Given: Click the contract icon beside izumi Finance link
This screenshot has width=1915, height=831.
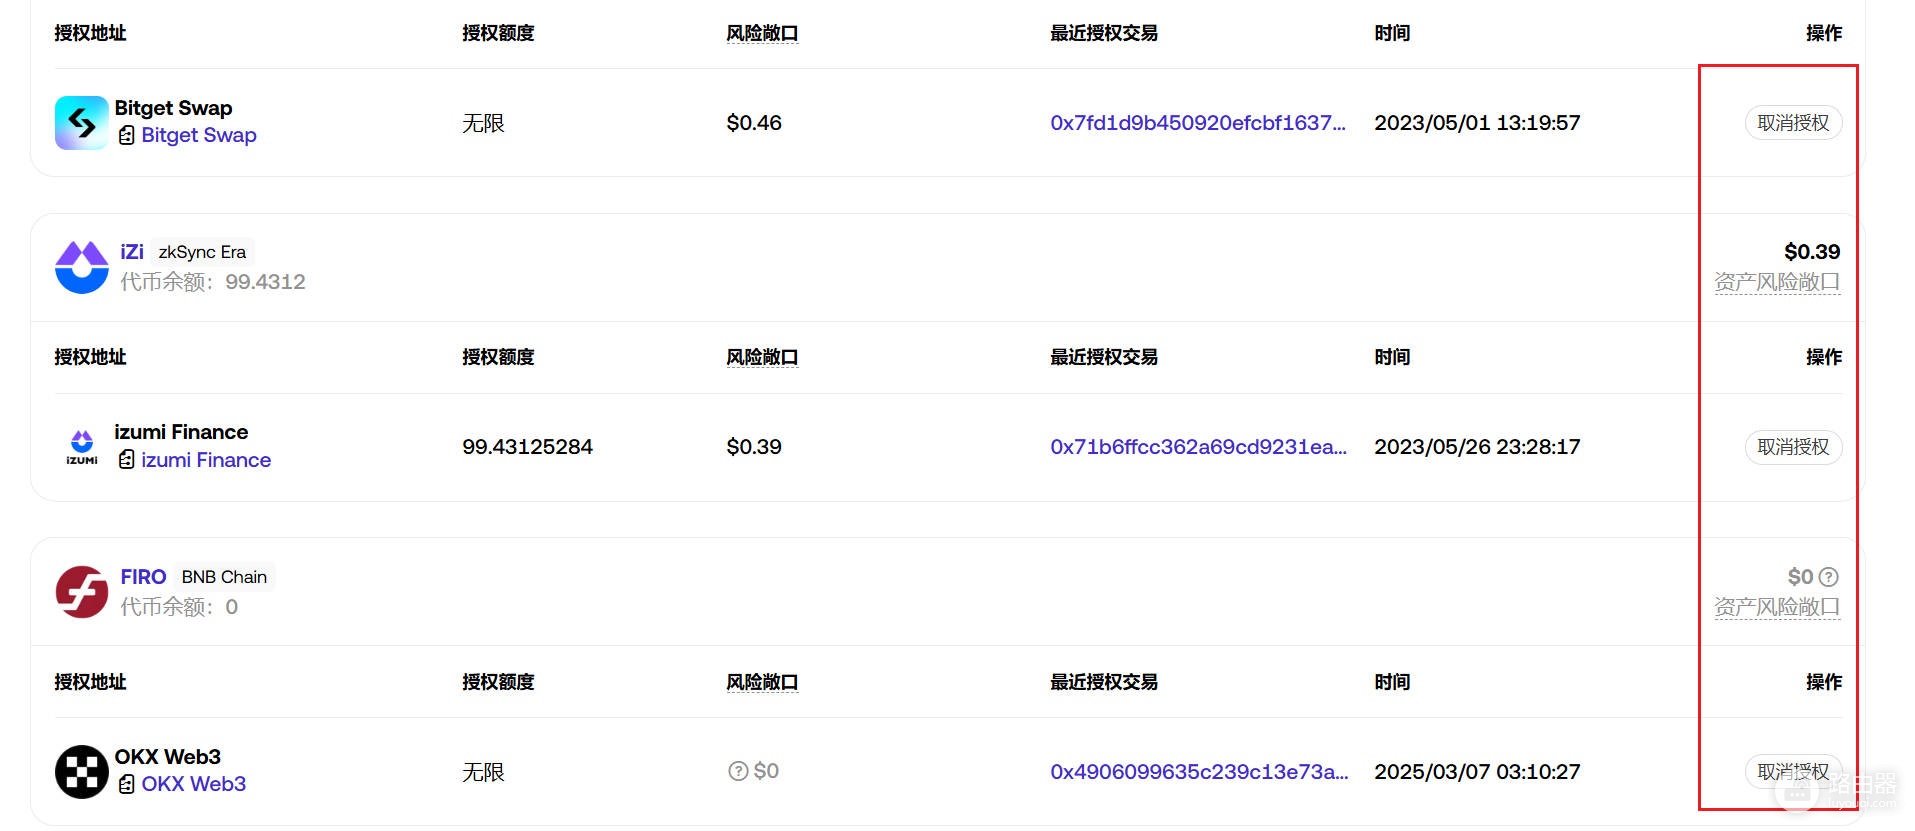Looking at the screenshot, I should pos(126,460).
